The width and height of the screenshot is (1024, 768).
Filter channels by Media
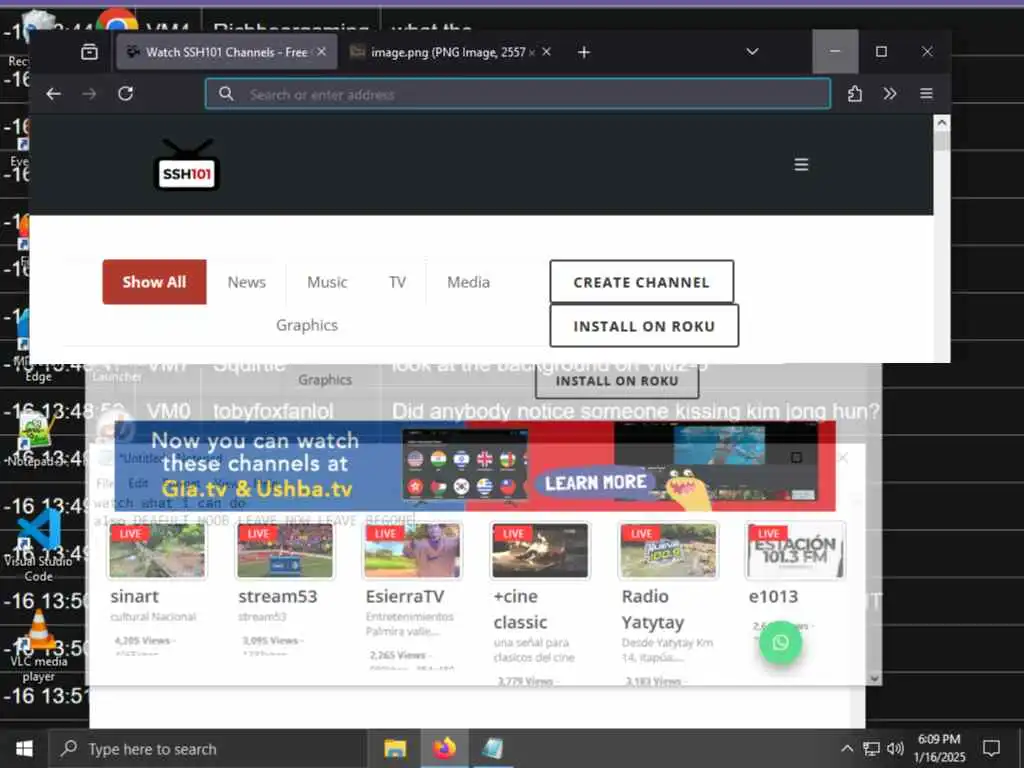(468, 282)
